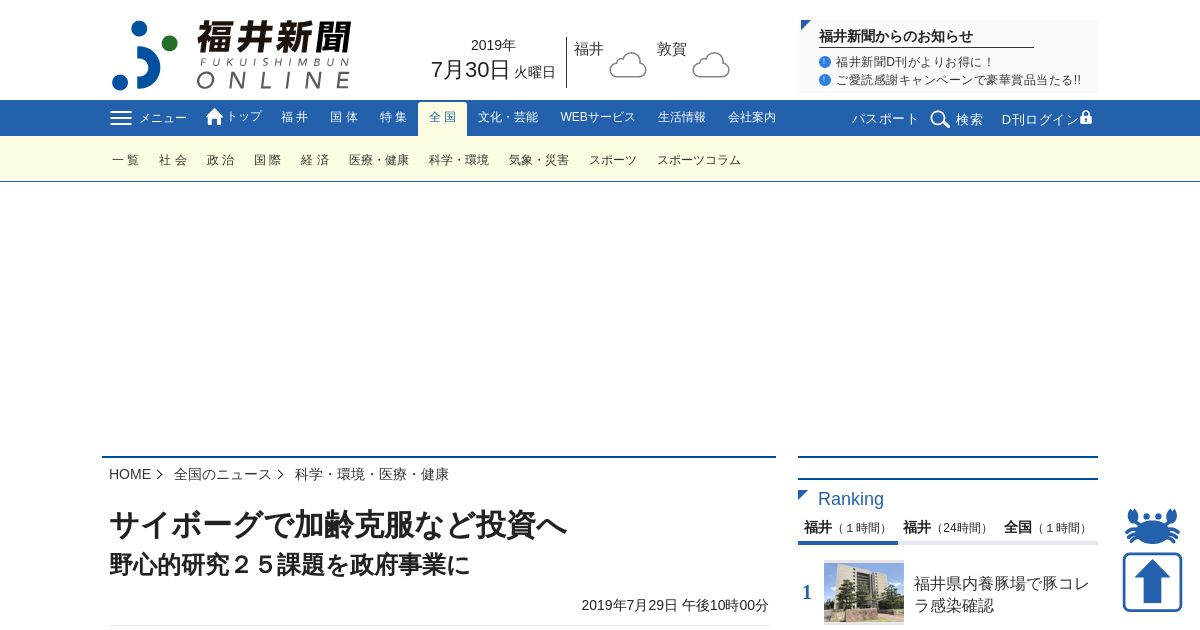Screen dimensions: 1200x630
Task: Switch to the 福井（1時間）ranking tab
Action: [847, 528]
